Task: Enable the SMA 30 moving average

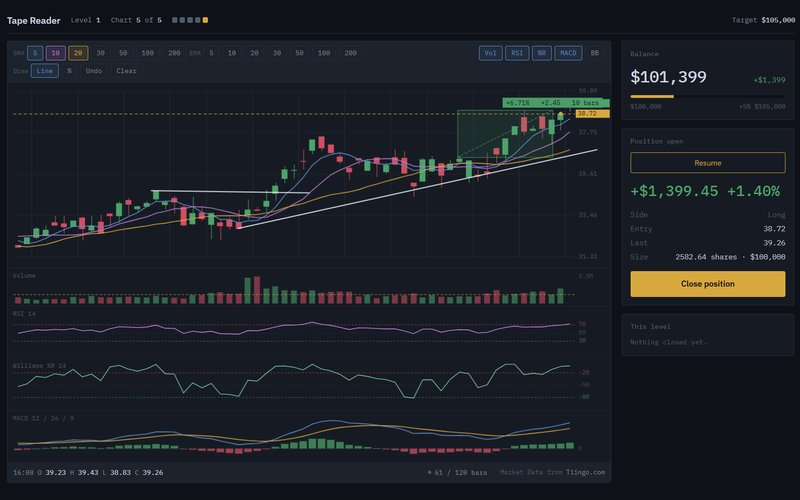Action: 101,53
